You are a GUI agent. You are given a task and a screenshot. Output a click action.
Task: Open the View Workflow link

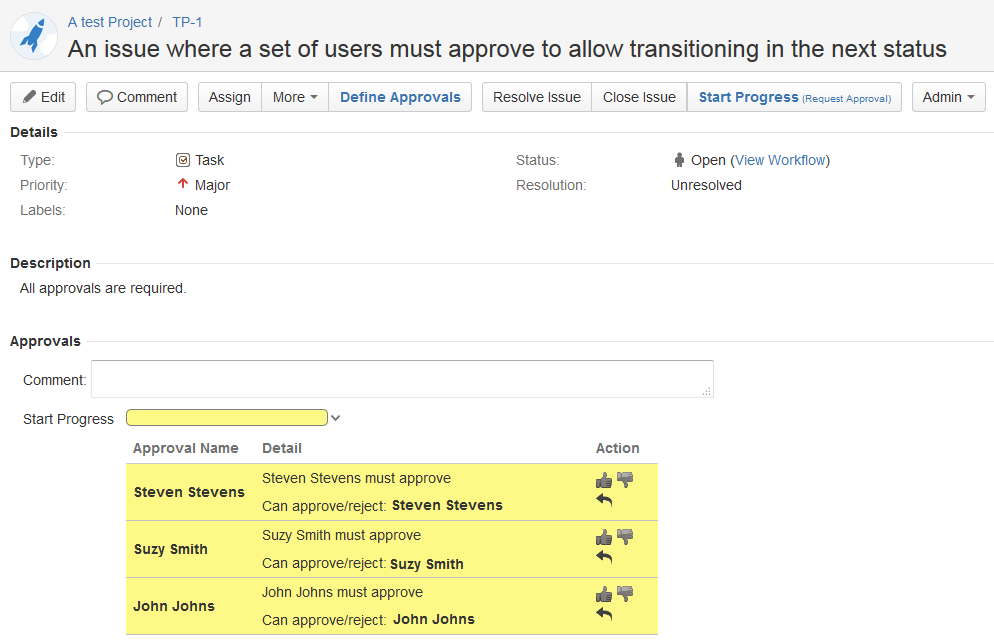[780, 160]
